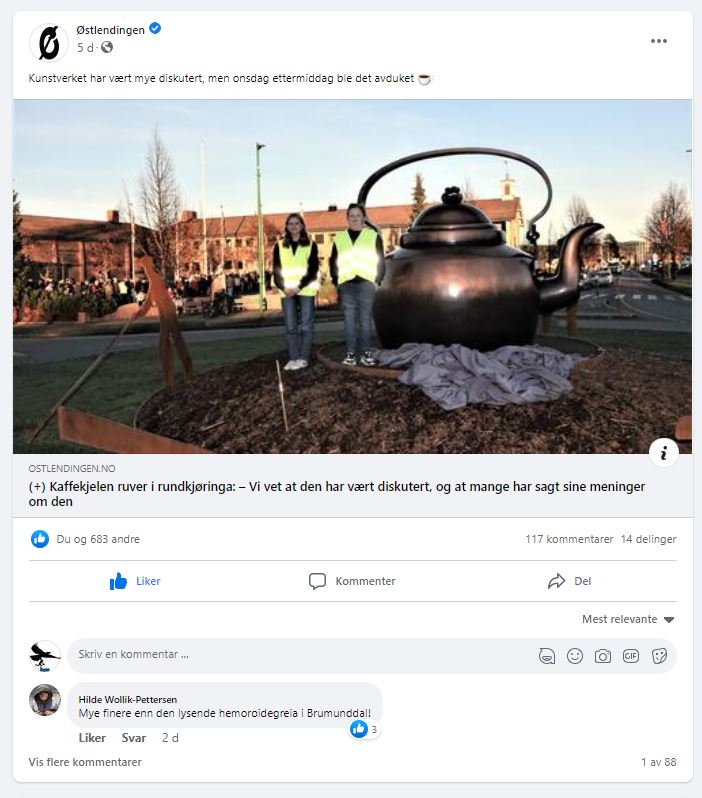This screenshot has width=702, height=798.
Task: Open the three-dot post options menu
Action: tap(659, 41)
